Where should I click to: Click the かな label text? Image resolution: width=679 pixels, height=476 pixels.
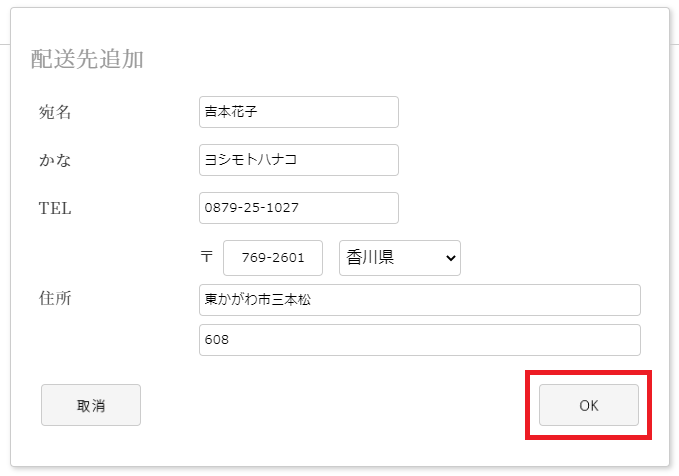click(x=55, y=160)
